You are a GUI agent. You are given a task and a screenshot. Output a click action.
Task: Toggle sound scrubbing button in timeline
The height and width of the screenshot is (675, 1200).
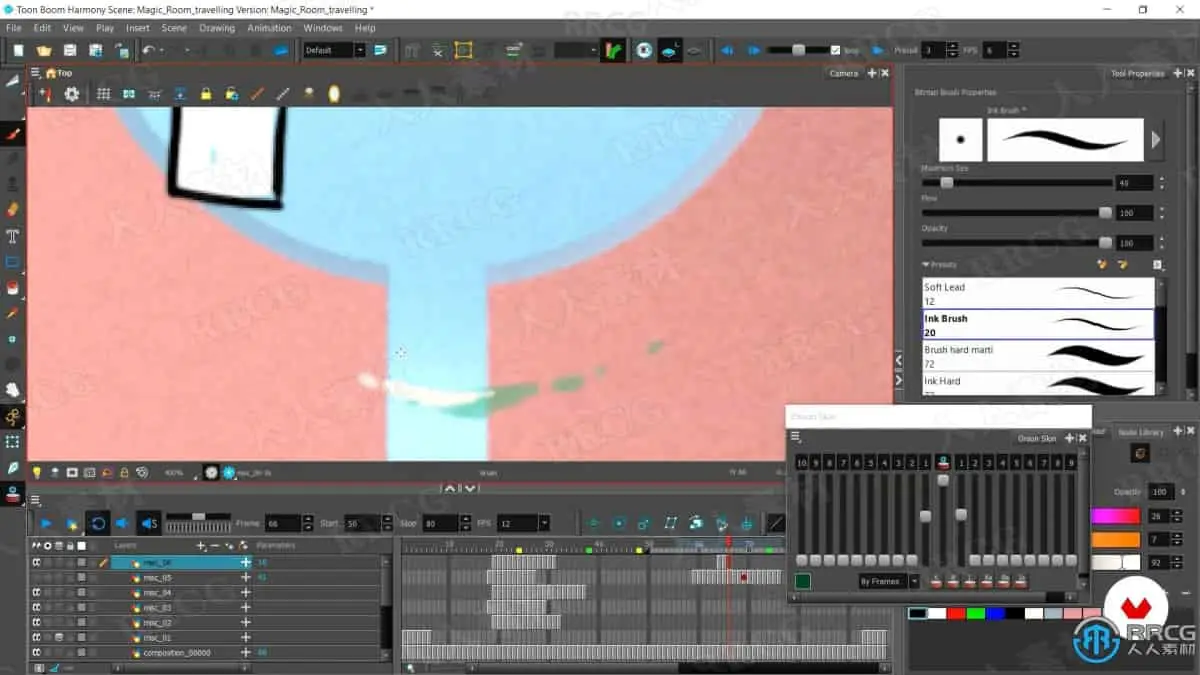(x=149, y=523)
